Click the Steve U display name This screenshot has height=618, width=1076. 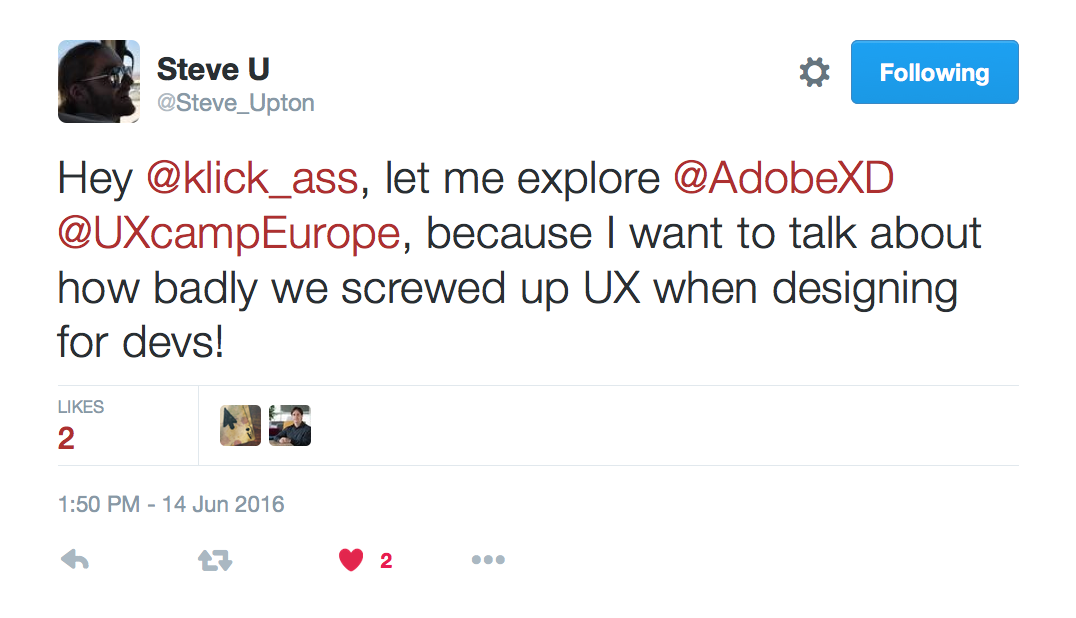click(x=213, y=69)
